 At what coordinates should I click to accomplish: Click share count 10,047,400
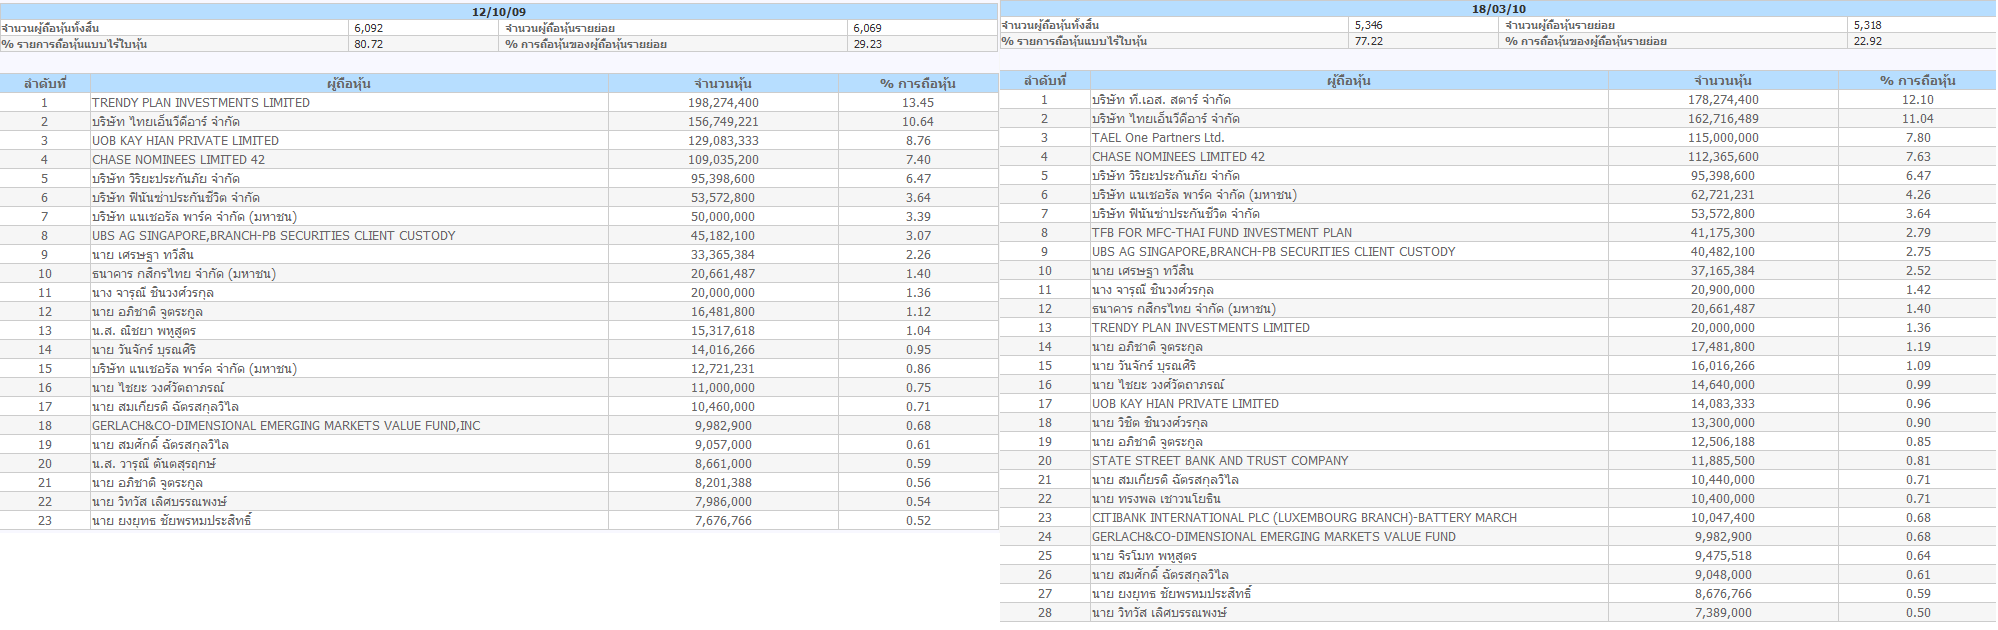1723,518
